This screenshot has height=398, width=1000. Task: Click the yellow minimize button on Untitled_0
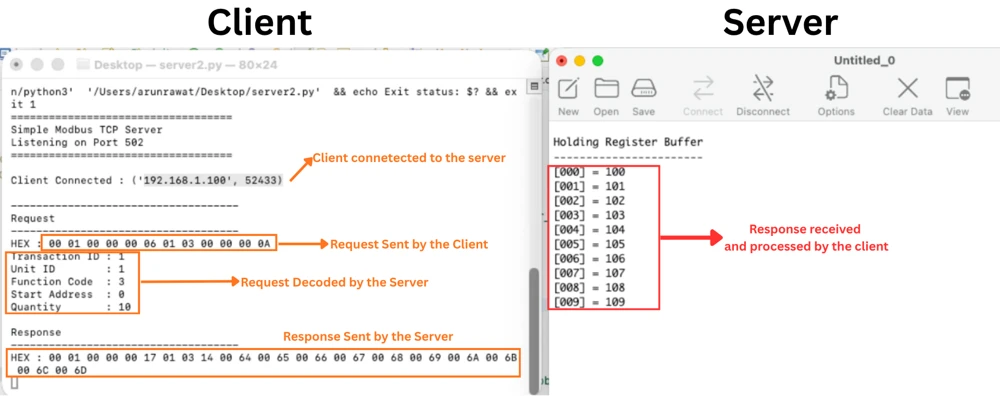580,61
